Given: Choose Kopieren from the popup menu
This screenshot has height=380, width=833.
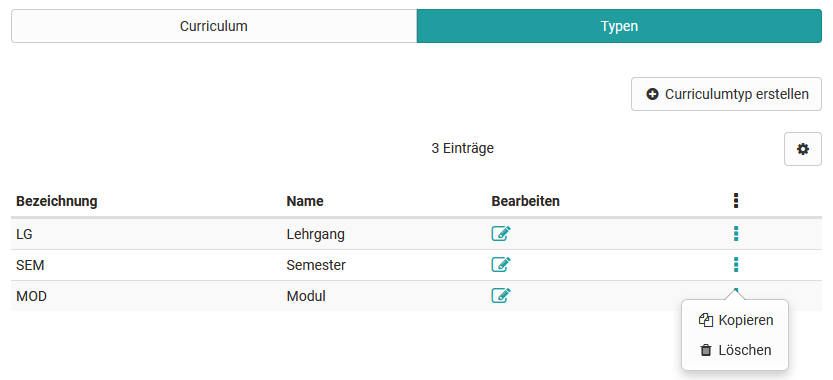Looking at the screenshot, I should (x=735, y=320).
